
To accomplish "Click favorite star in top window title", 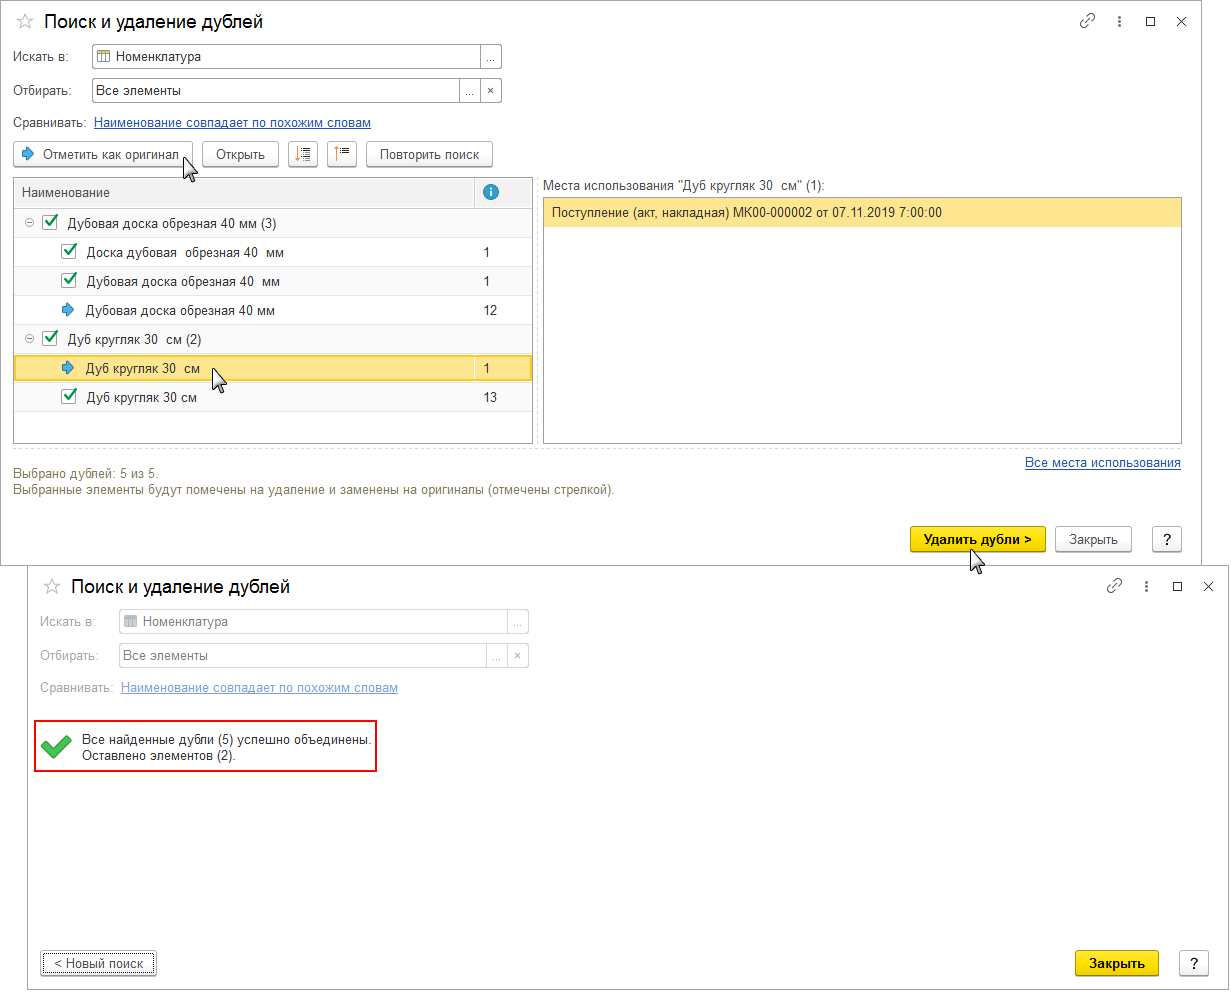I will tap(25, 22).
